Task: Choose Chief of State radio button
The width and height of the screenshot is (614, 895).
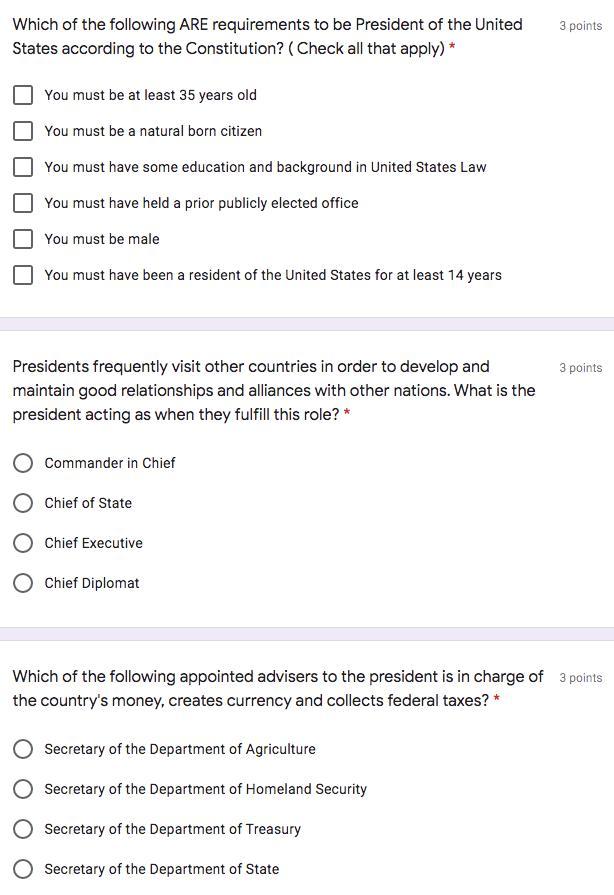Action: point(23,503)
